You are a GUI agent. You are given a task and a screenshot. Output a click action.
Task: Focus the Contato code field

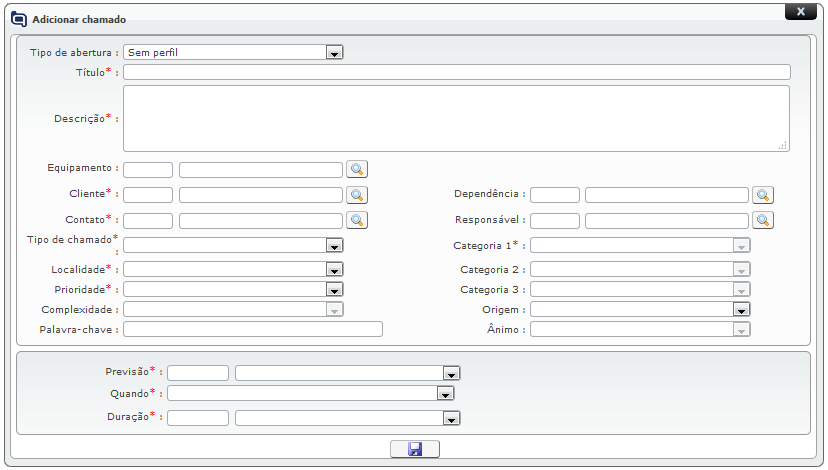[x=148, y=221]
